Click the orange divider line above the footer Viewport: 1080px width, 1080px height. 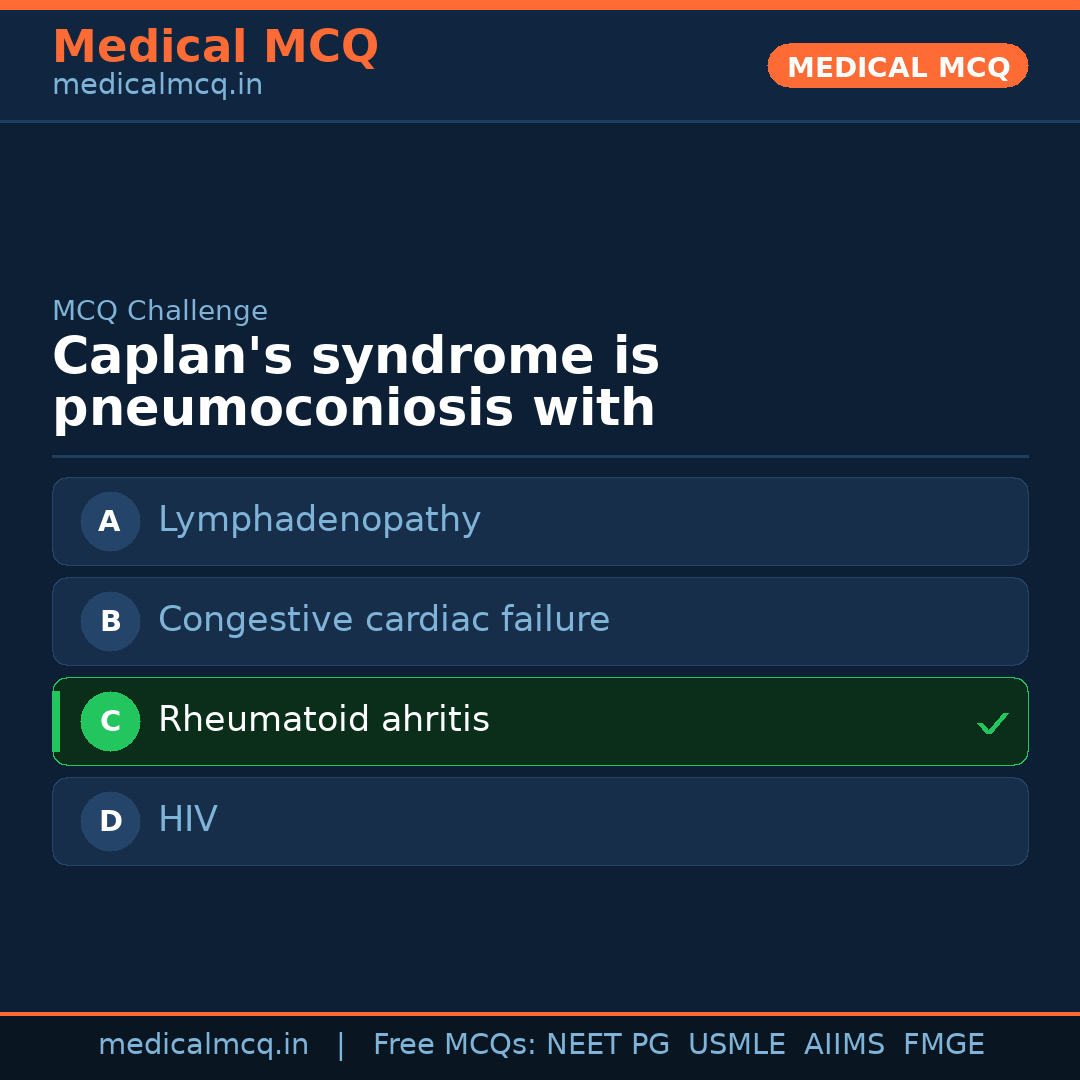click(540, 1012)
